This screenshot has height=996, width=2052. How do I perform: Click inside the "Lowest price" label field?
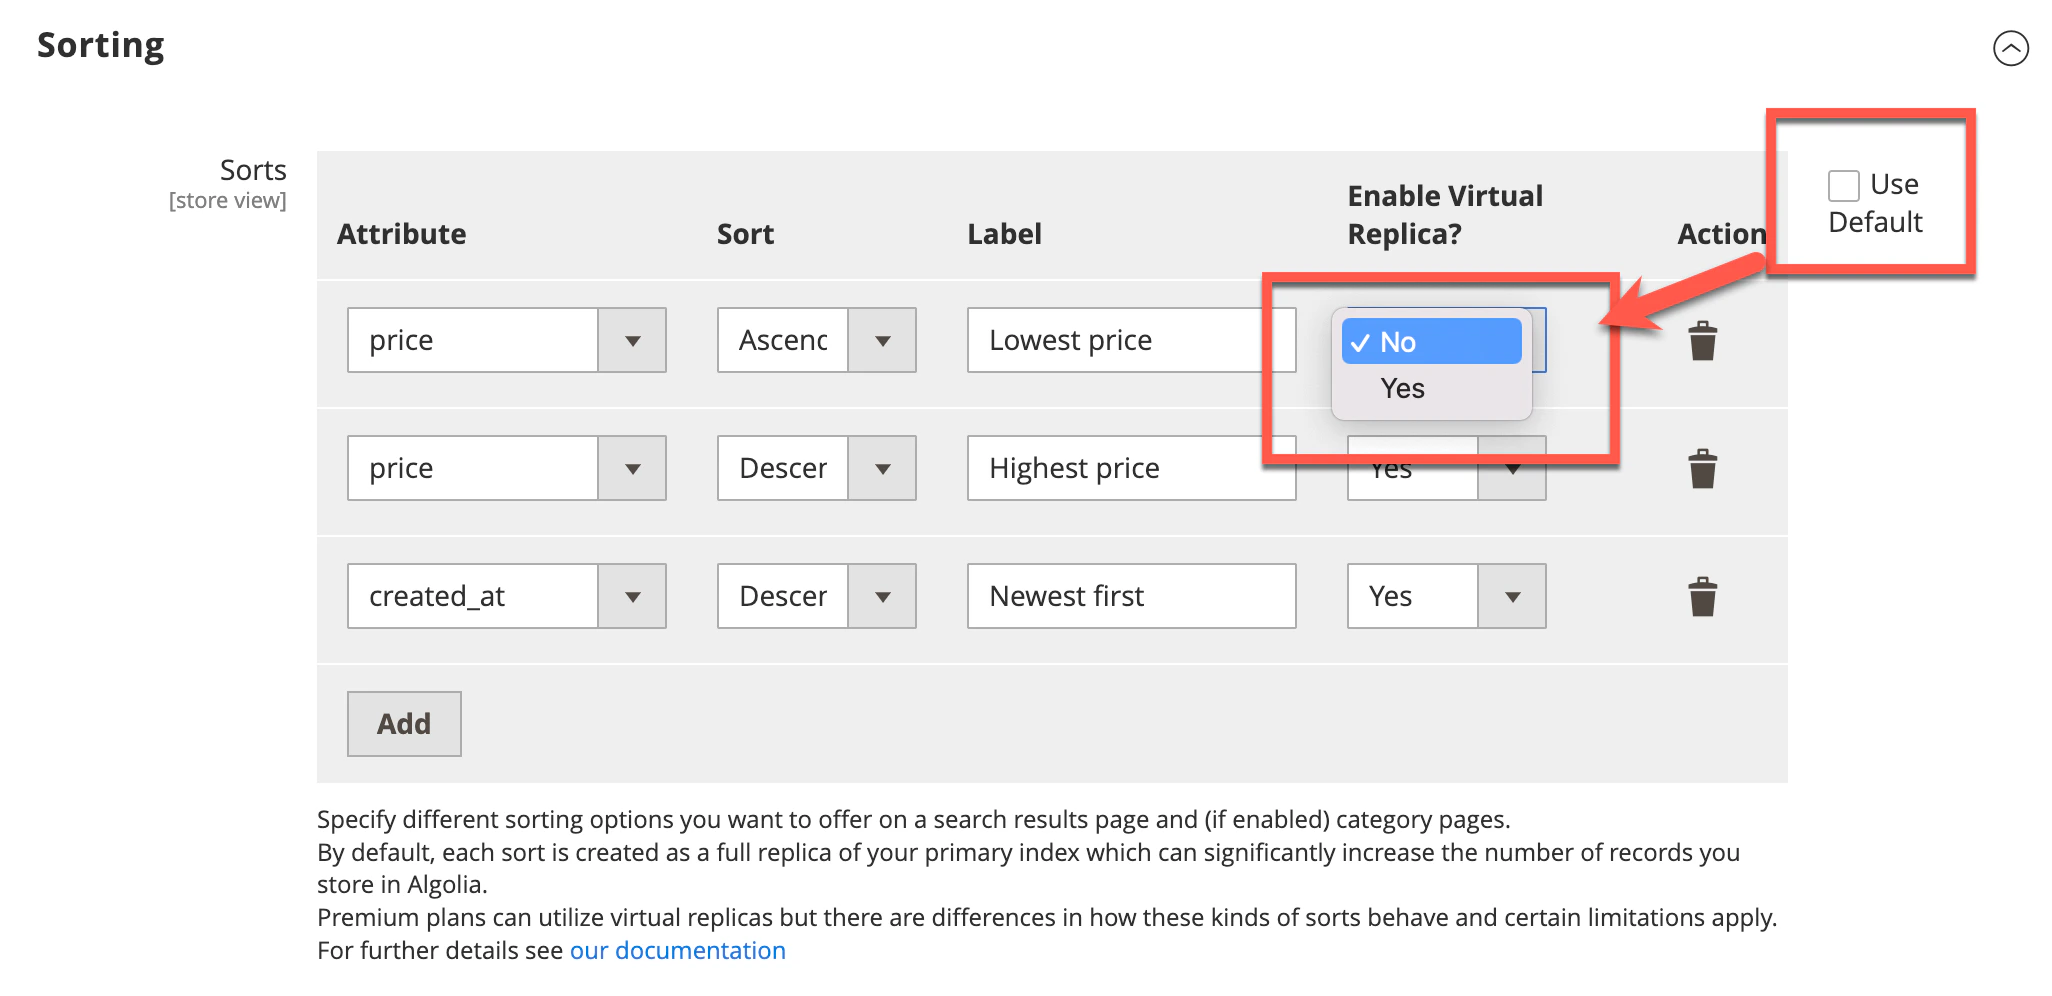(x=1130, y=340)
